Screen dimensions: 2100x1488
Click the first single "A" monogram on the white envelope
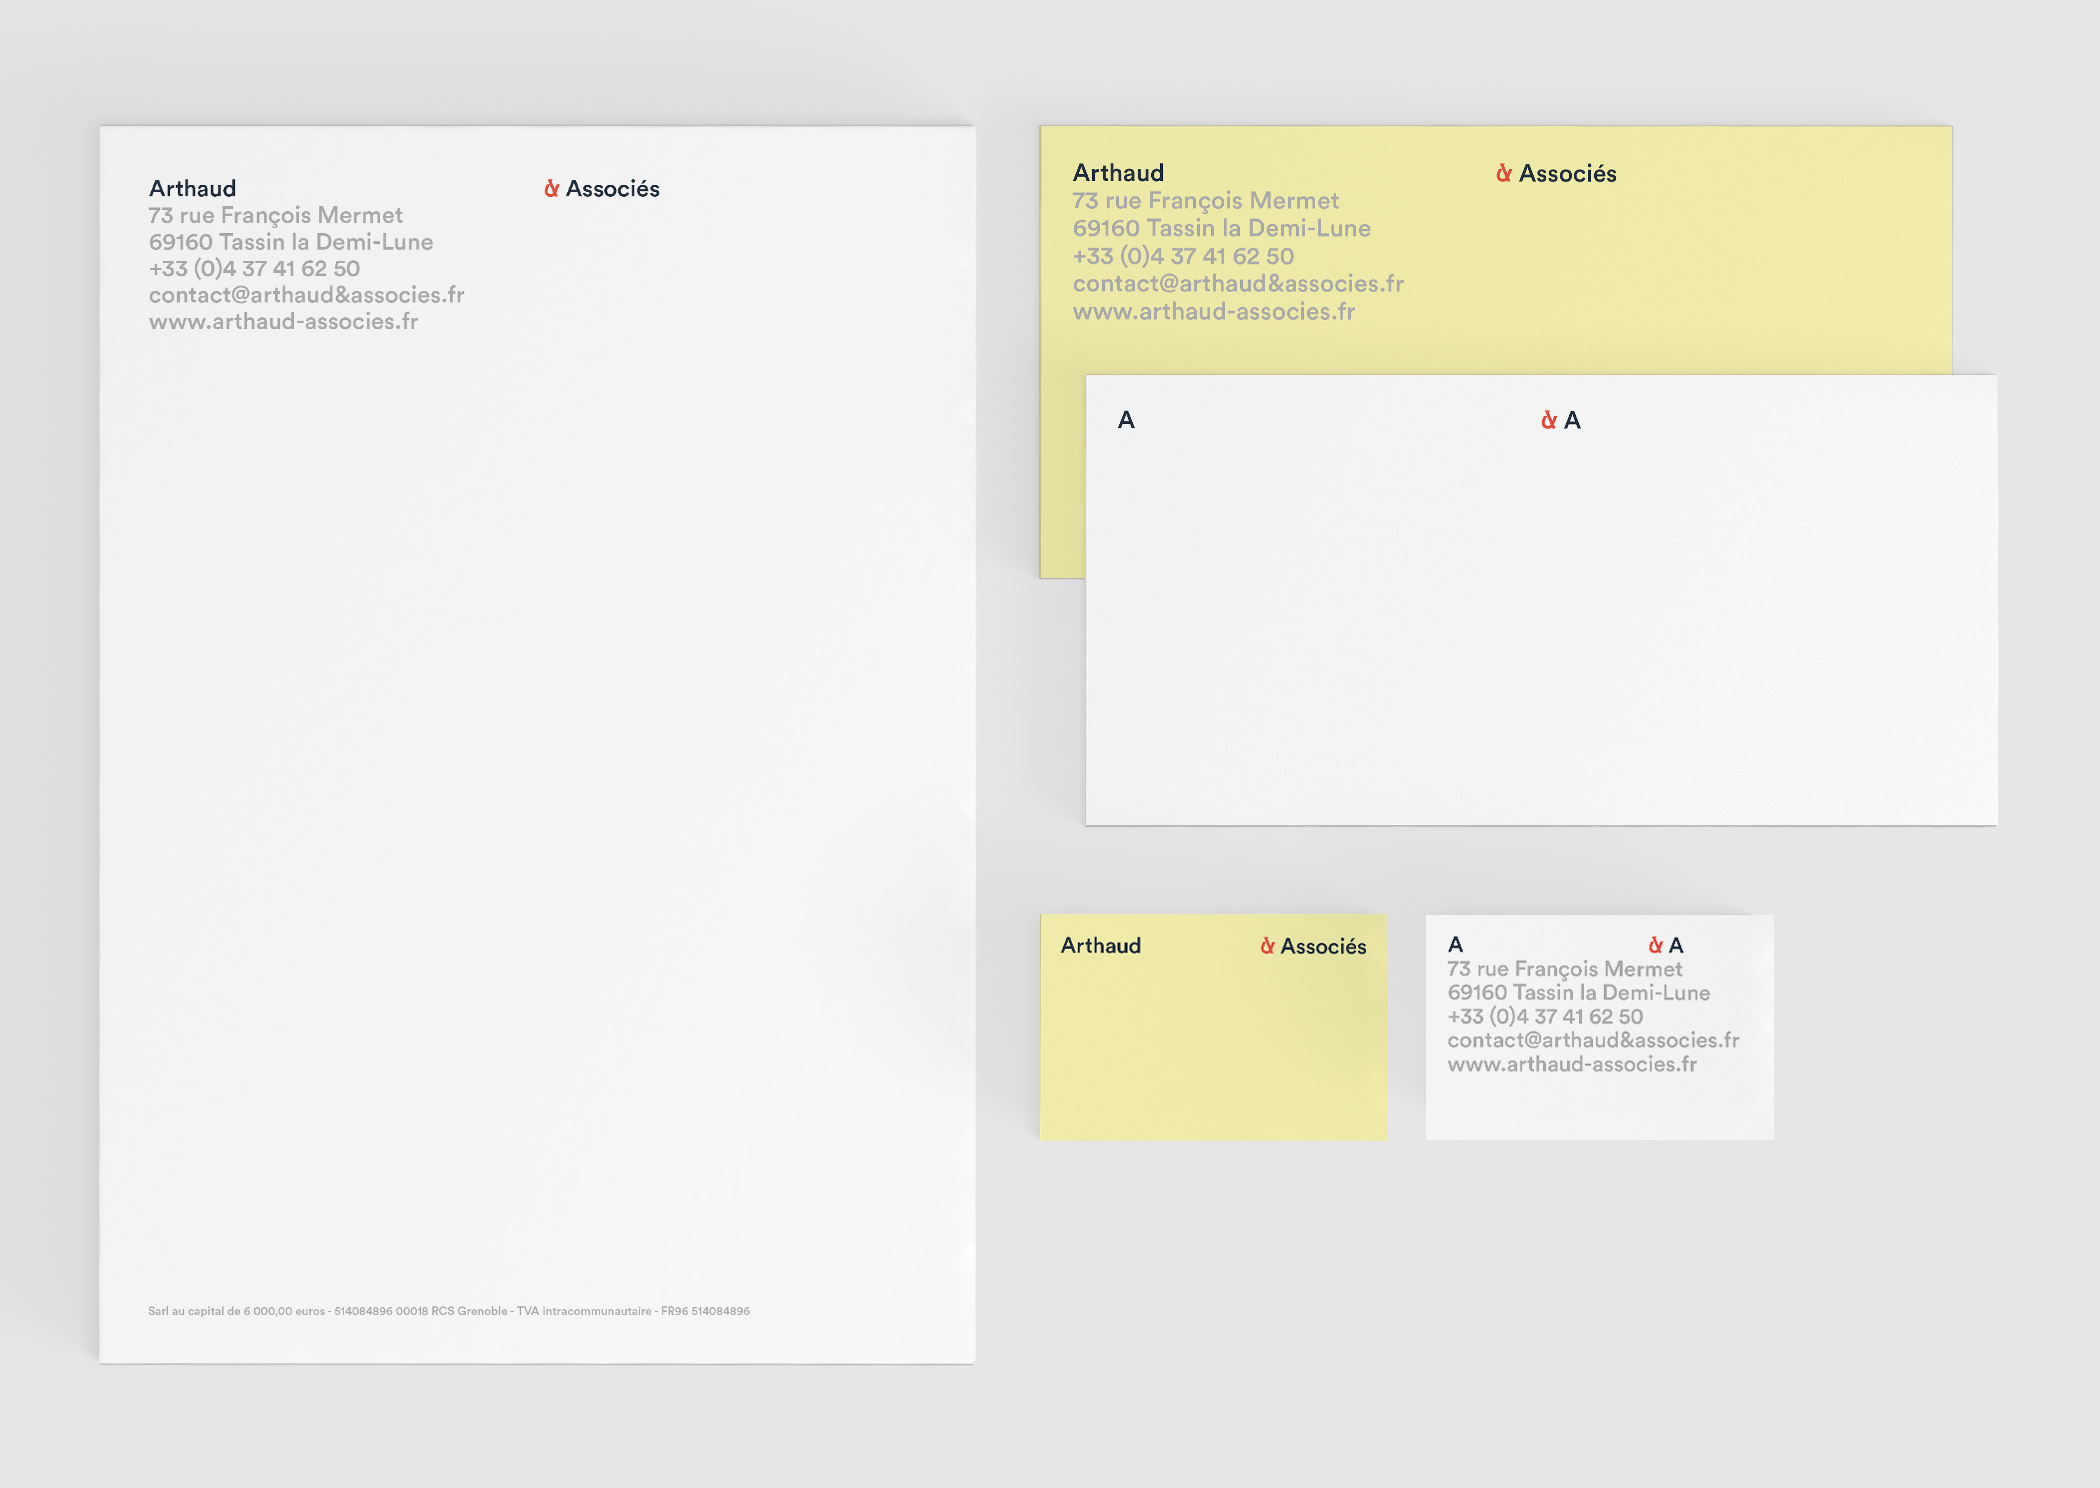1126,420
